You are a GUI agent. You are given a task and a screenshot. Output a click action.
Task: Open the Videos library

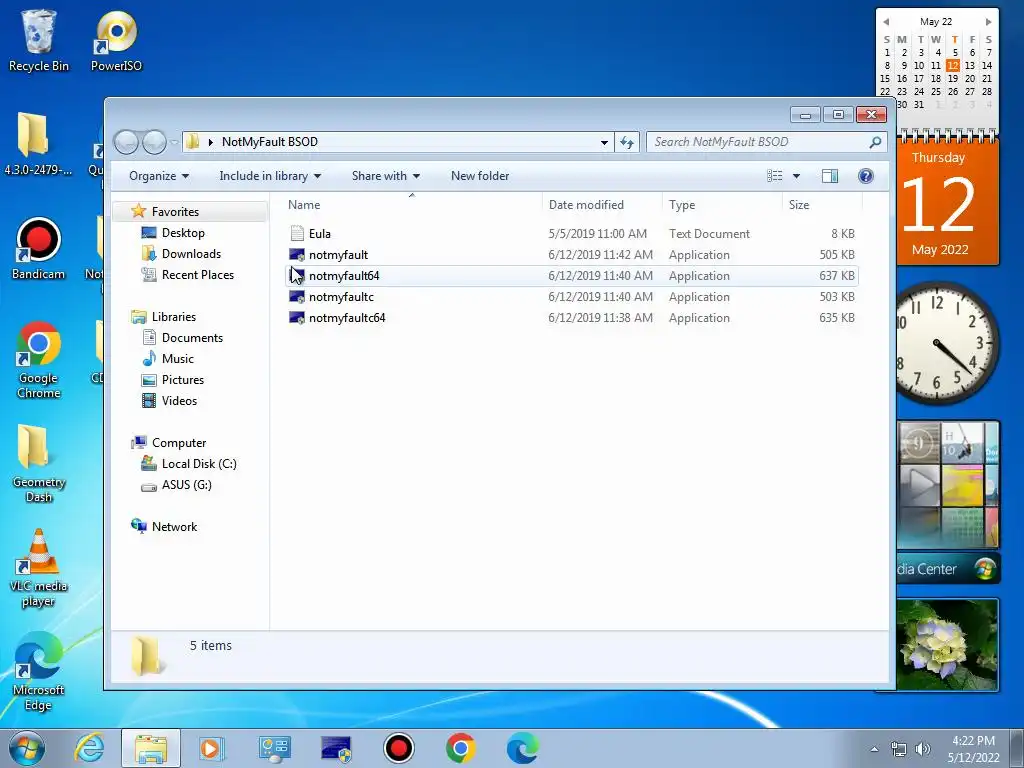click(x=179, y=400)
